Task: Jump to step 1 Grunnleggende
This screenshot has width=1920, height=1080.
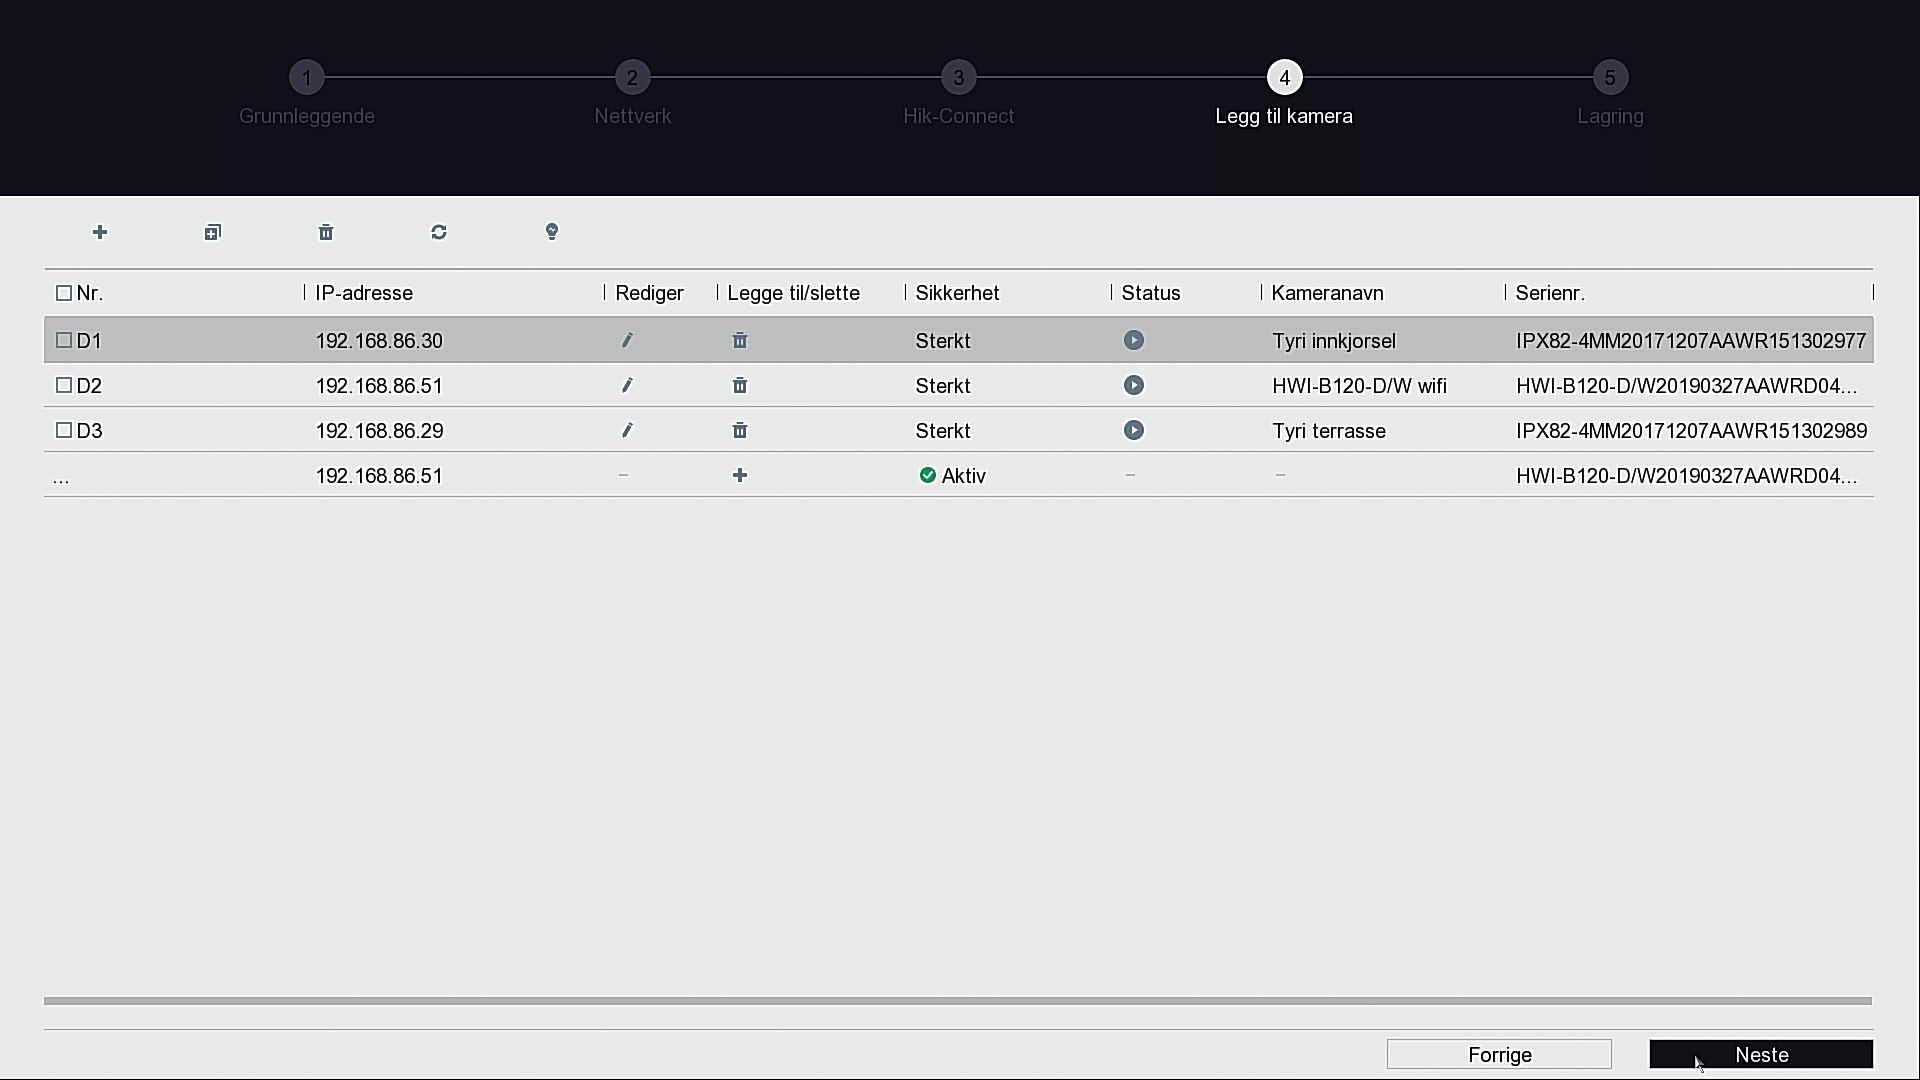Action: tap(307, 78)
